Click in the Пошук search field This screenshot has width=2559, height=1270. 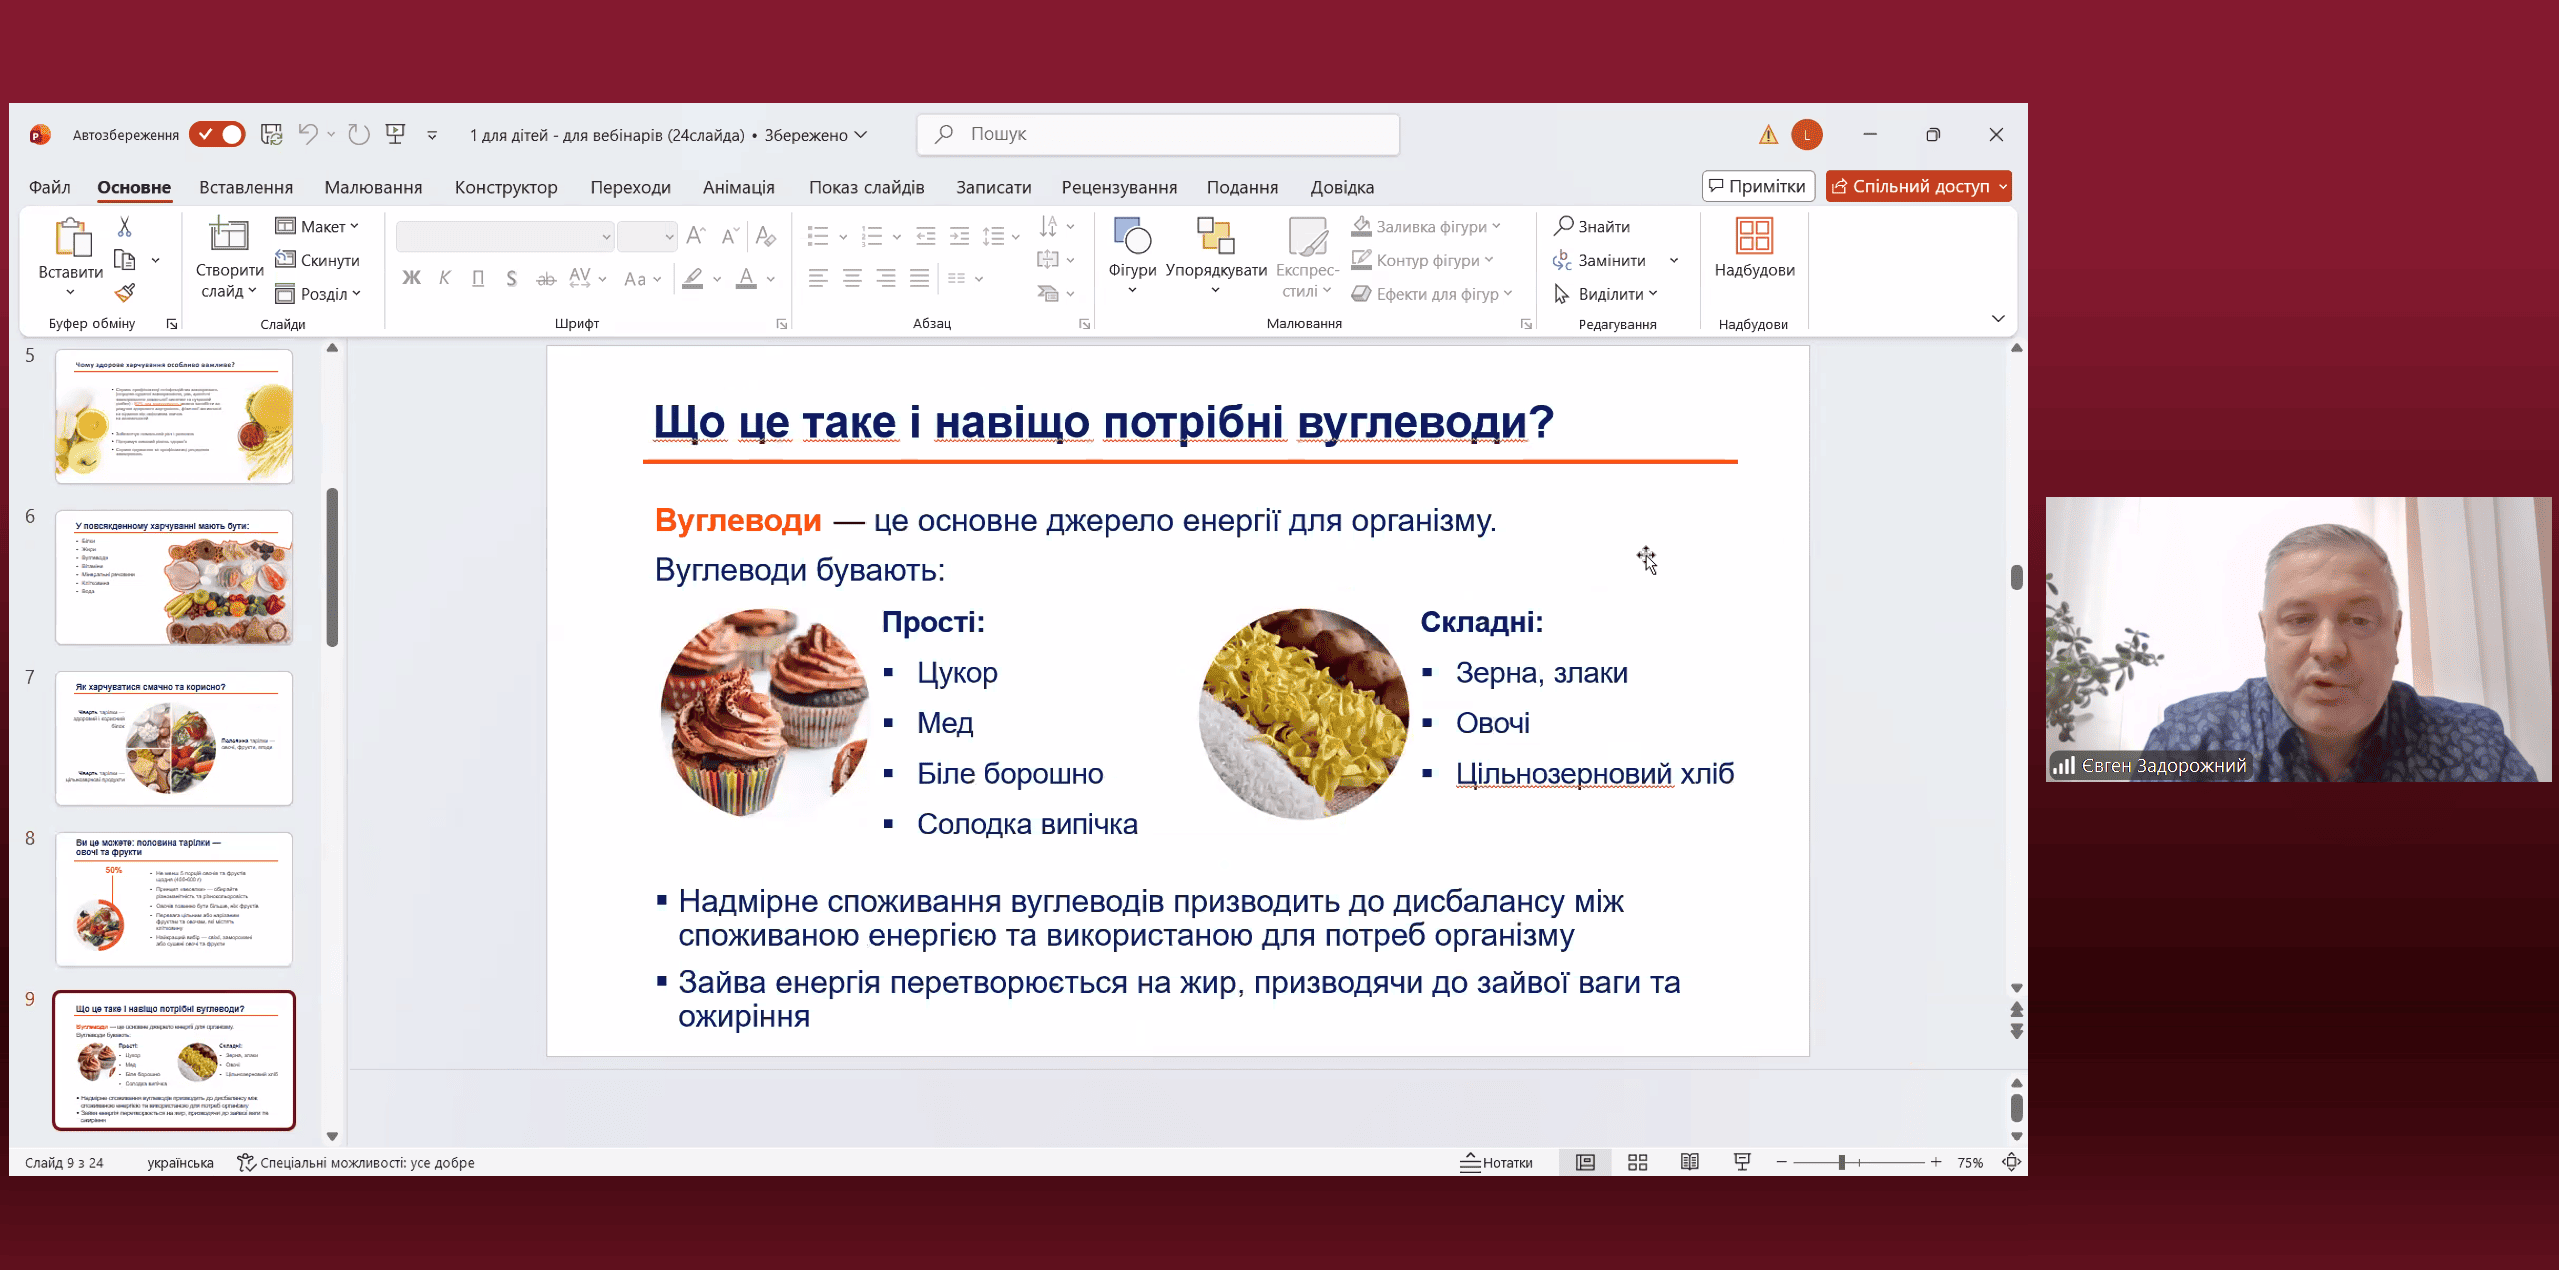click(1158, 134)
